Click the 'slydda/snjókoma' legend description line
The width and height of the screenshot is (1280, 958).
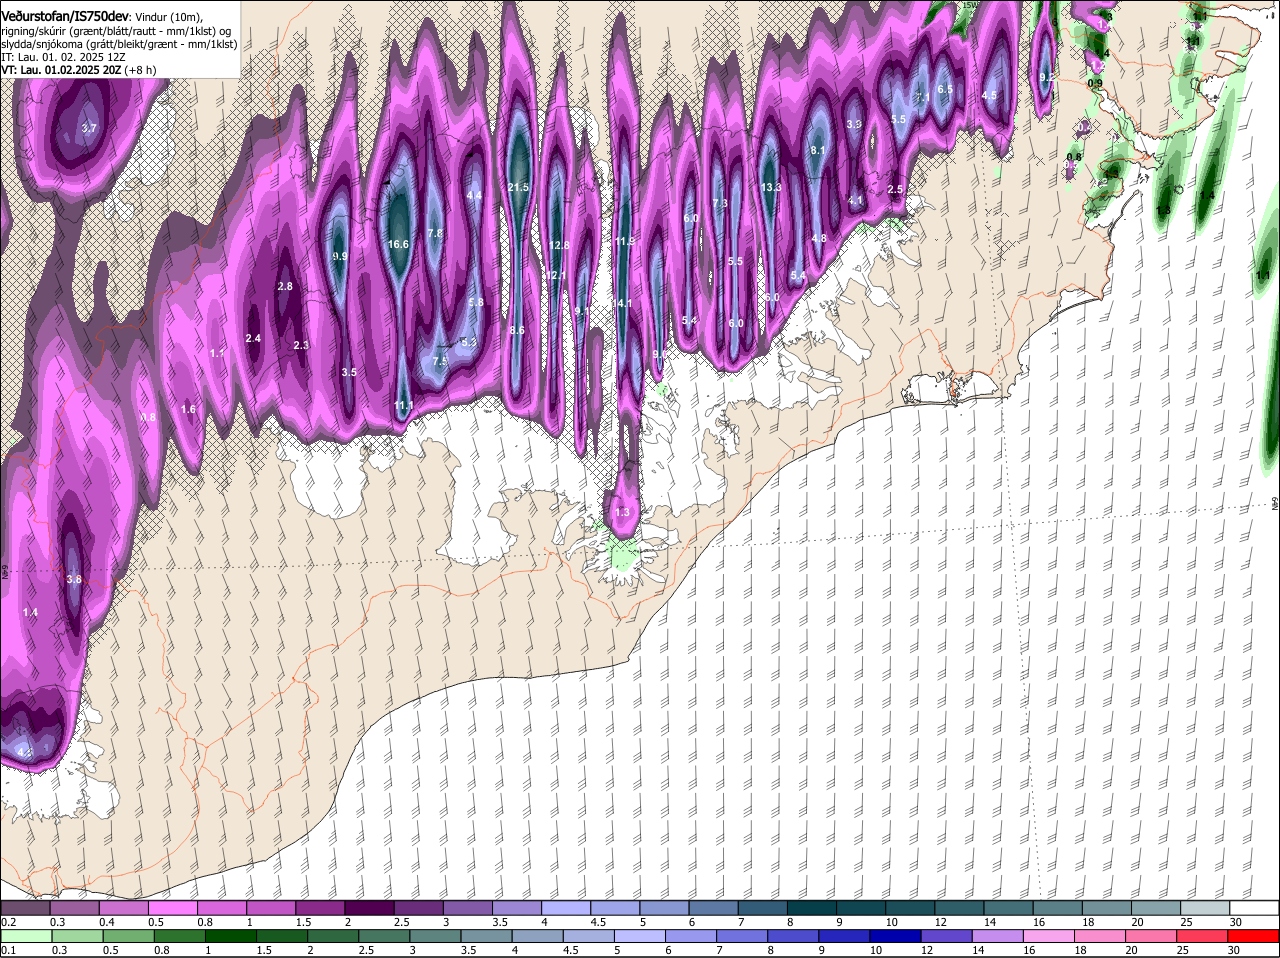click(119, 44)
